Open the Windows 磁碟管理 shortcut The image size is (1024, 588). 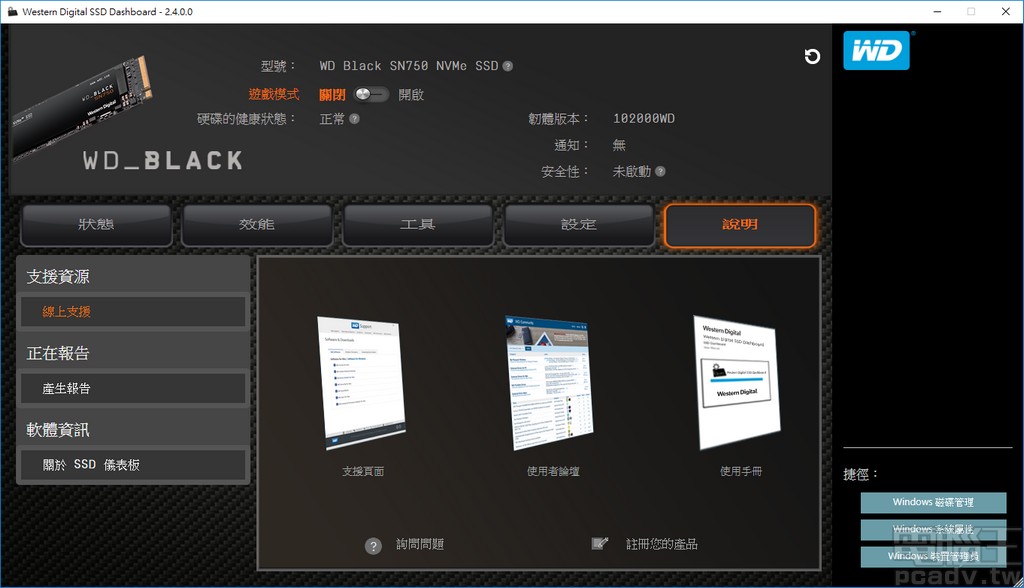tap(933, 502)
